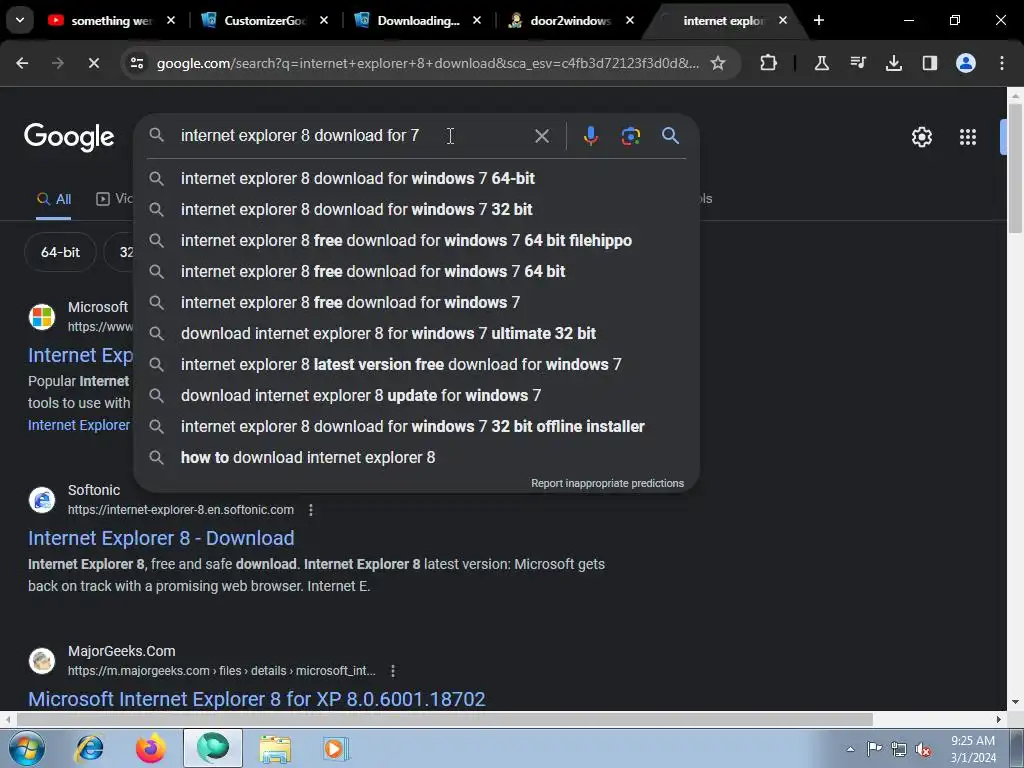Stop loading the page
This screenshot has width=1024, height=768.
(93, 63)
